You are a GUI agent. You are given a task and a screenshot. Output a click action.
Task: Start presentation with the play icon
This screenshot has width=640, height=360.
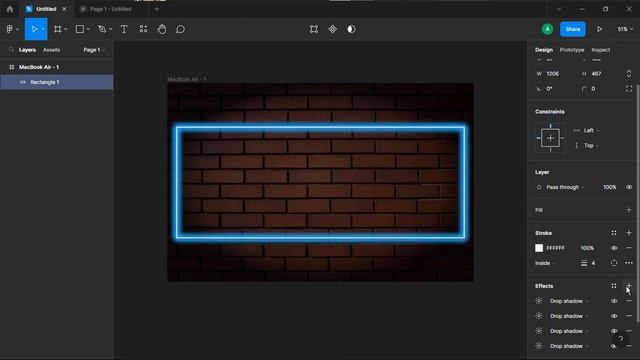click(599, 29)
